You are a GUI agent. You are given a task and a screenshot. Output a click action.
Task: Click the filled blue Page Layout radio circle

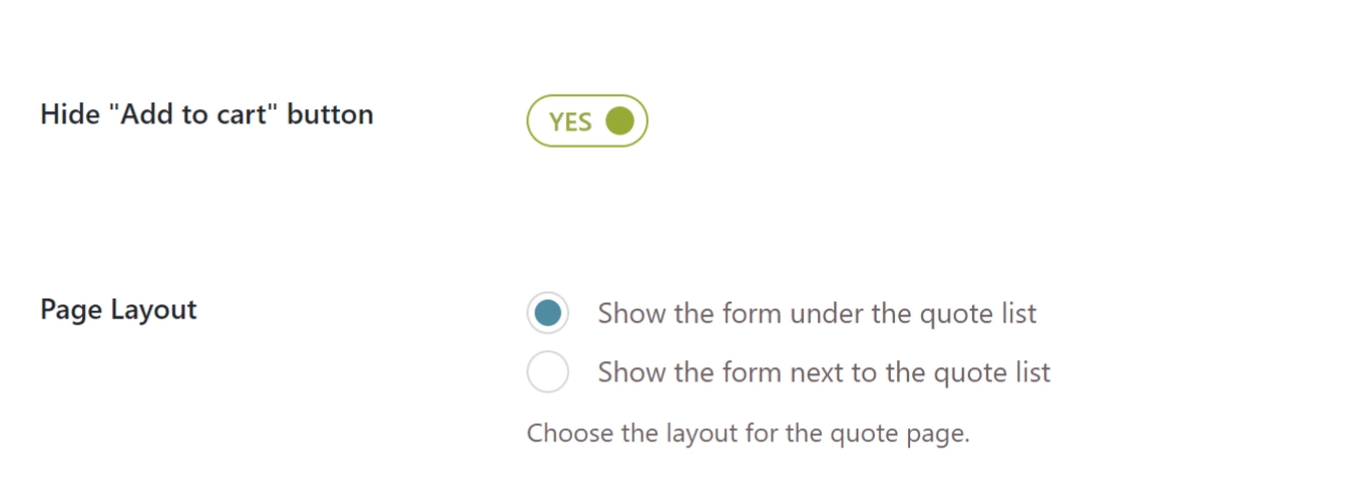[x=548, y=313]
